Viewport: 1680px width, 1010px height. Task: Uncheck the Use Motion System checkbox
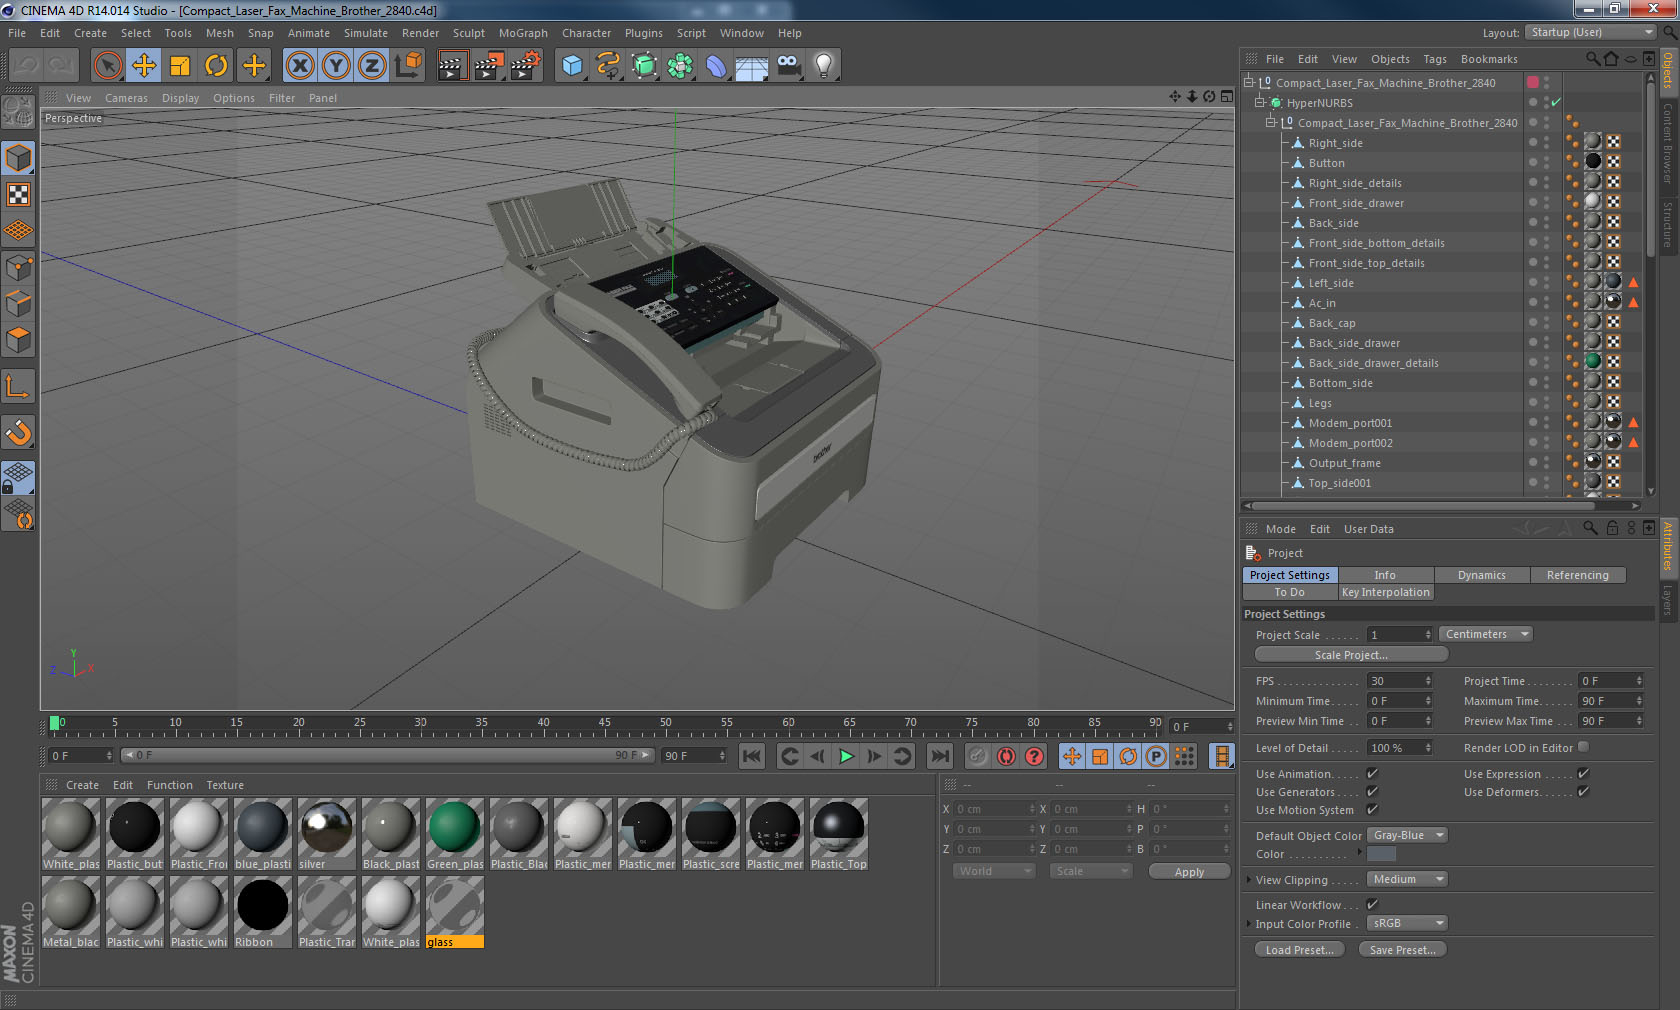click(1372, 810)
